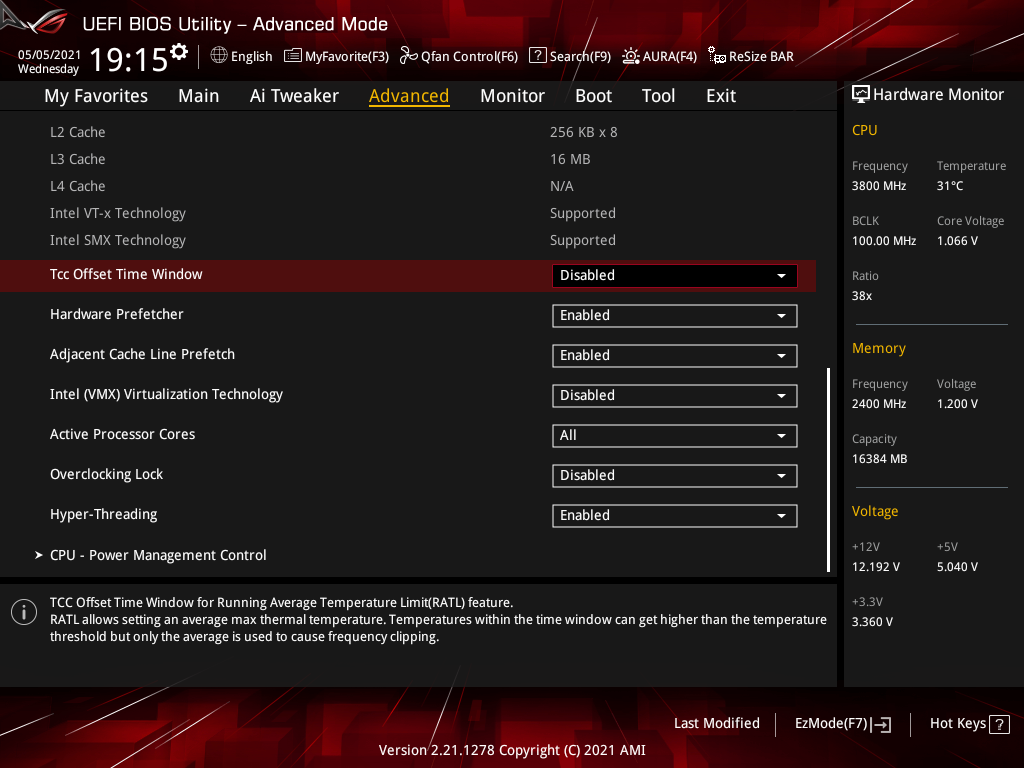Open the Main tab
This screenshot has height=768, width=1024.
click(x=199, y=96)
